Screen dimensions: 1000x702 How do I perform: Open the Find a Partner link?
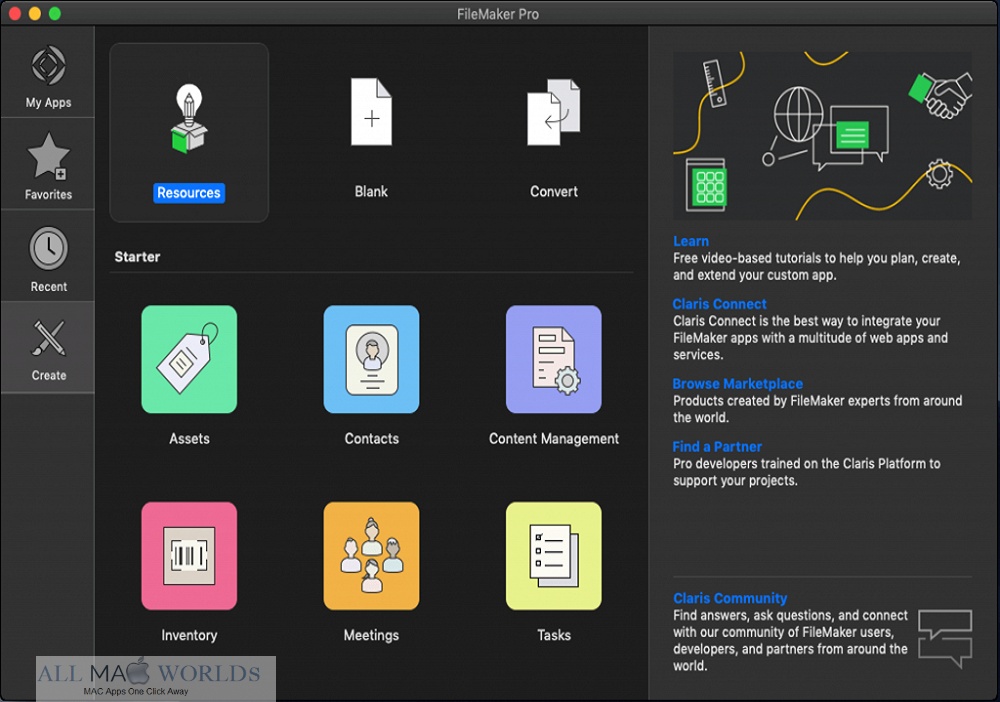pyautogui.click(x=717, y=447)
